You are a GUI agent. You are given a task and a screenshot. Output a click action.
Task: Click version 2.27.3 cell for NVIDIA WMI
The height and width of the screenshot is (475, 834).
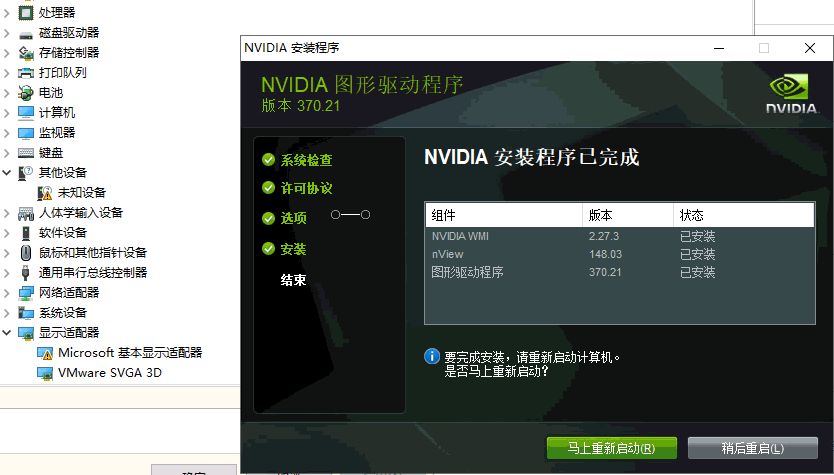click(x=604, y=236)
